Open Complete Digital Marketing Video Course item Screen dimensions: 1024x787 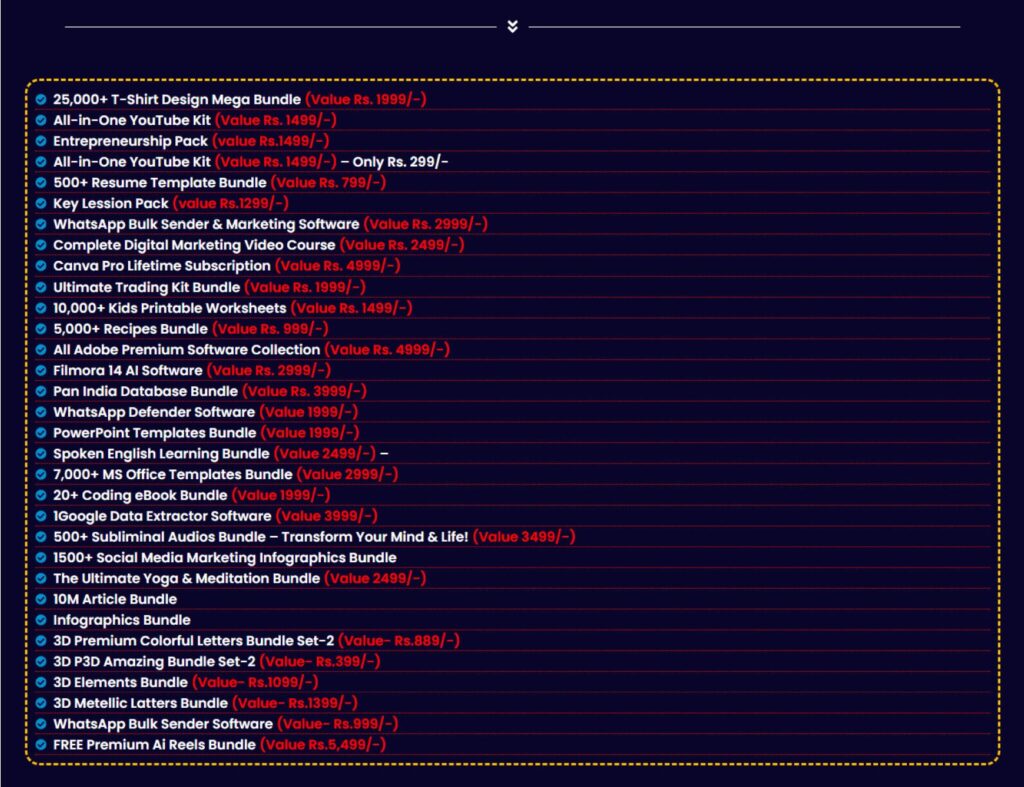pyautogui.click(x=194, y=246)
